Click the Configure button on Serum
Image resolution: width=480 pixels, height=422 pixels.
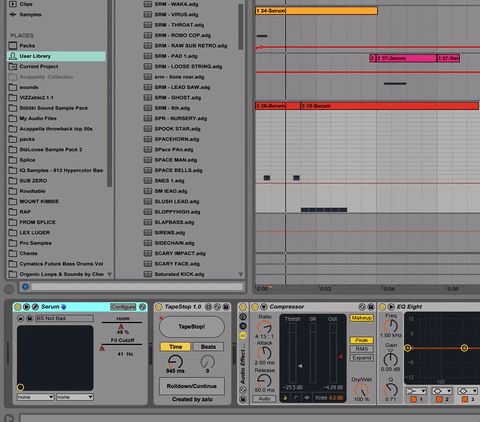tap(123, 307)
